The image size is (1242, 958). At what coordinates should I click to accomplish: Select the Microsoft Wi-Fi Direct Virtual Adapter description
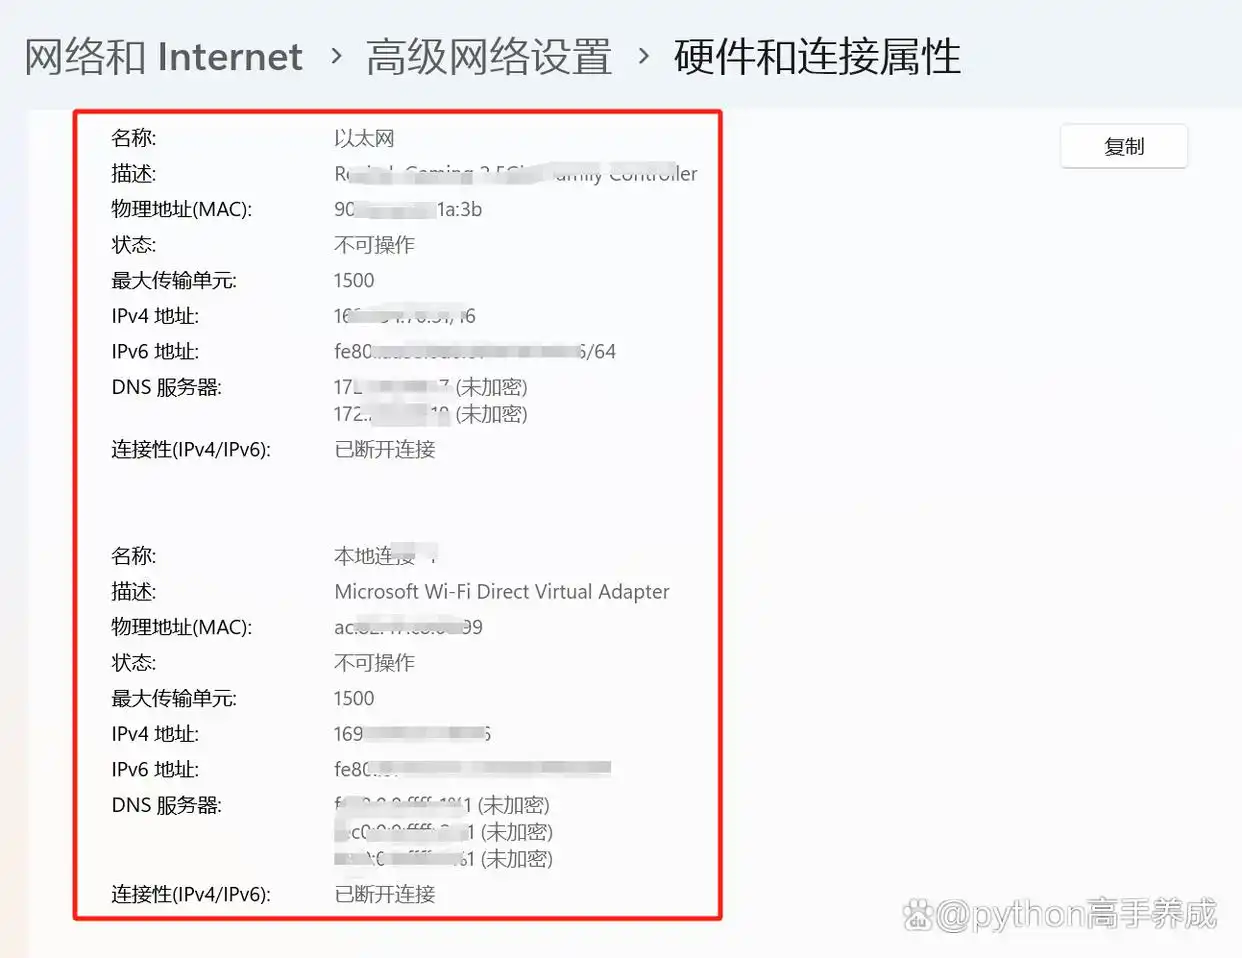501,591
